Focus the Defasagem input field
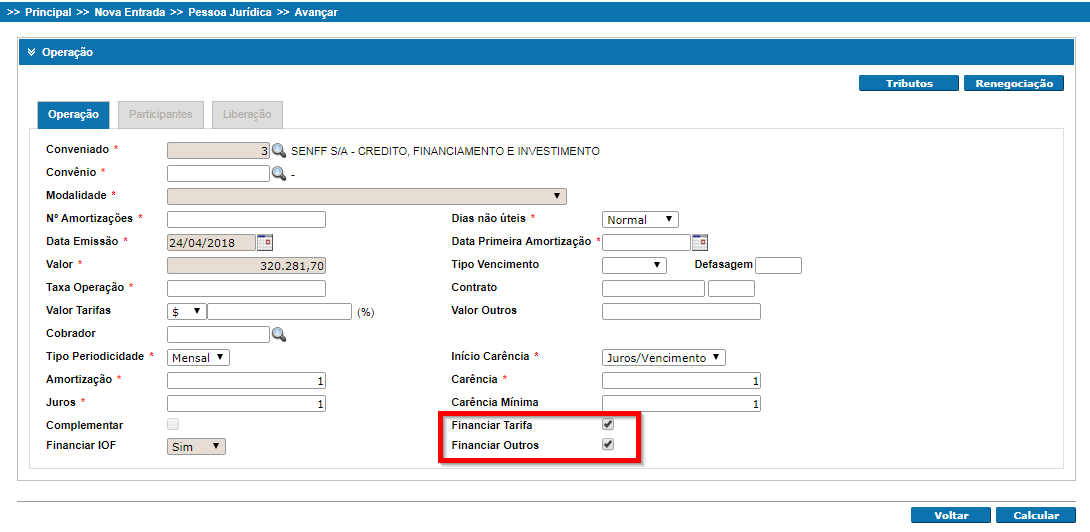This screenshot has height=532, width=1090. pyautogui.click(x=779, y=265)
